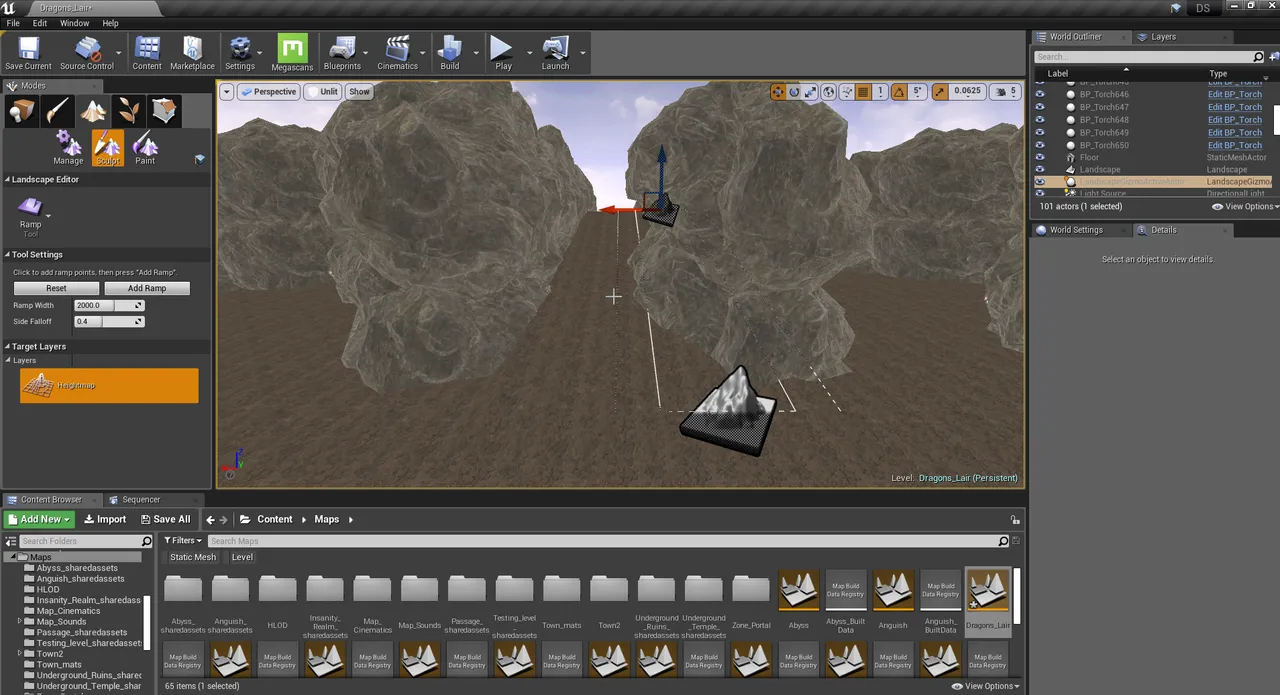Launch the Marketplace from toolbar
The image size is (1280, 695).
pyautogui.click(x=192, y=53)
